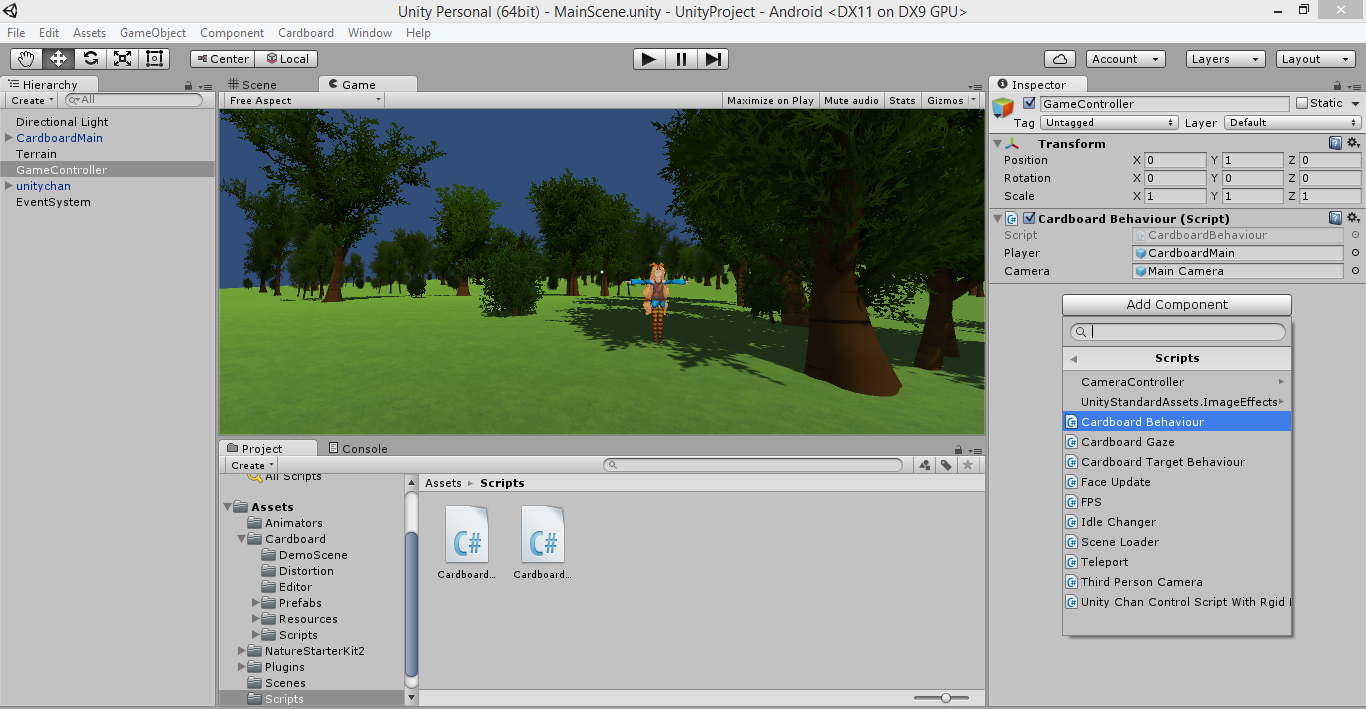Select the Rect transform tool
This screenshot has height=709, width=1366.
154,59
